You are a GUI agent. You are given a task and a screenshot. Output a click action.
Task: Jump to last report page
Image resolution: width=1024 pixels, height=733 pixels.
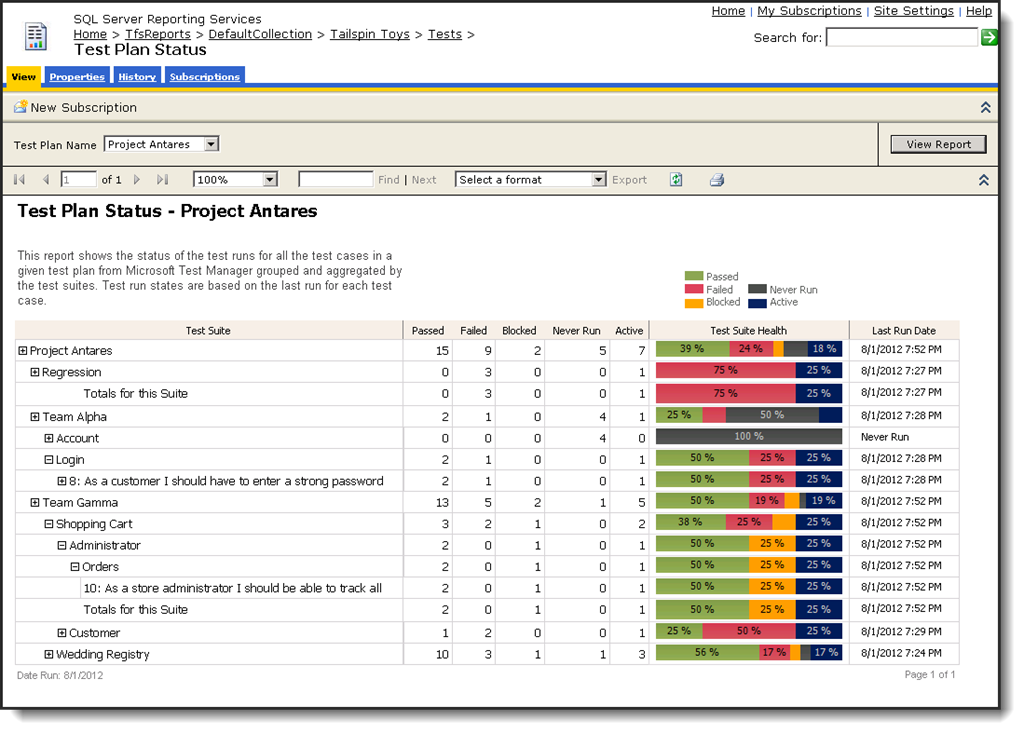pos(163,180)
